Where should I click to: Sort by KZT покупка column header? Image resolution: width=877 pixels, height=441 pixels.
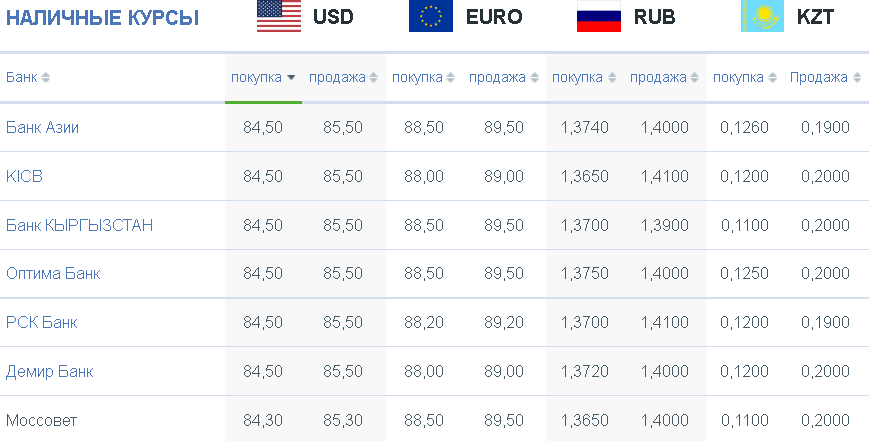(738, 77)
